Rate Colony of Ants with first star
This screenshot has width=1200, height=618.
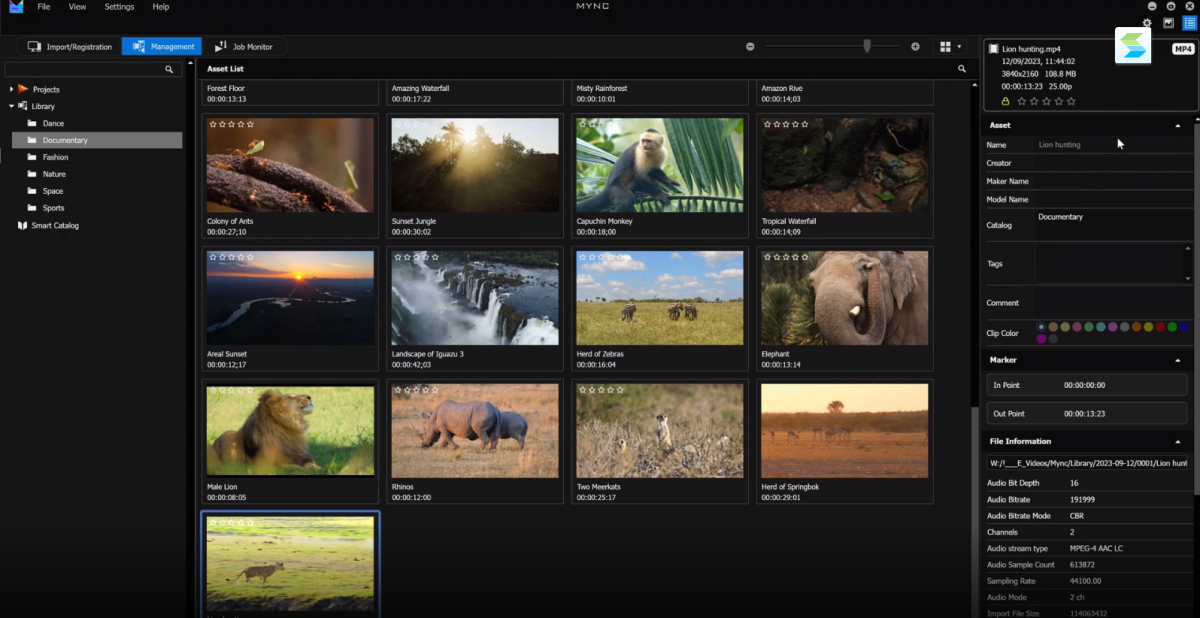[213, 124]
